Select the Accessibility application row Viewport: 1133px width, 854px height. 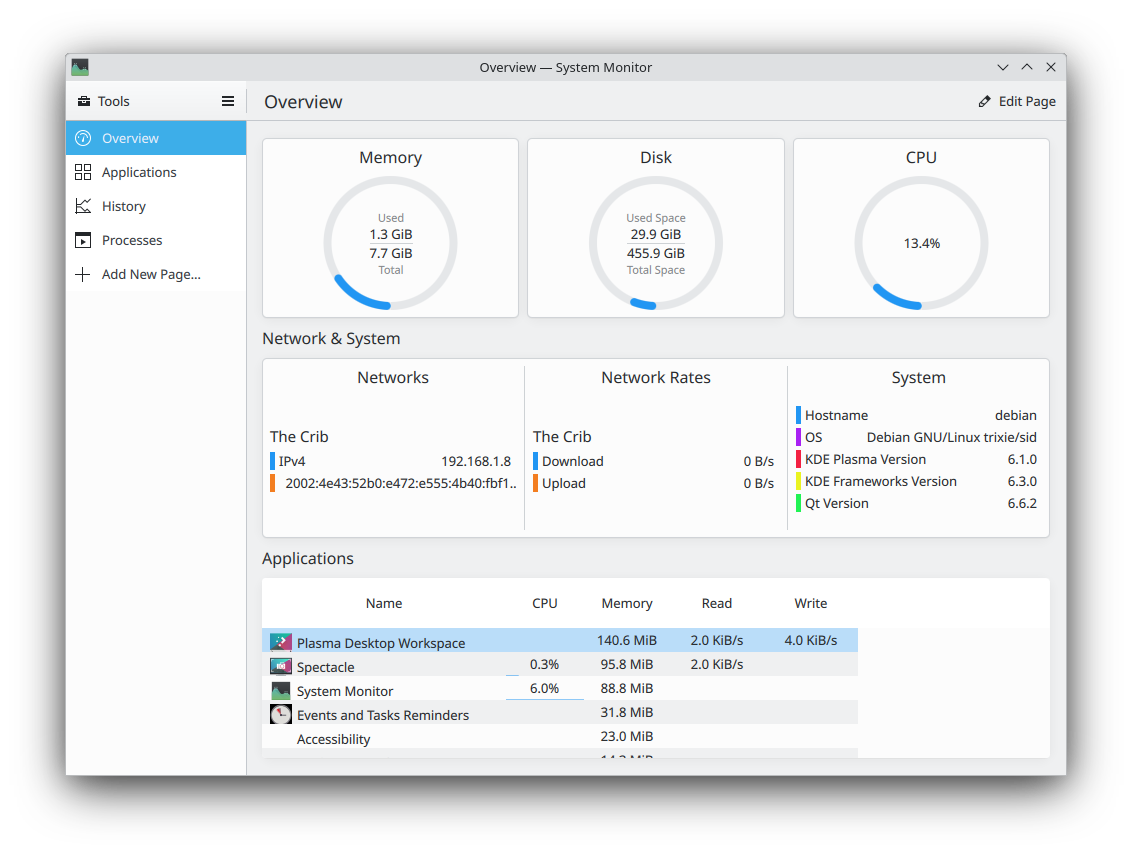[560, 736]
